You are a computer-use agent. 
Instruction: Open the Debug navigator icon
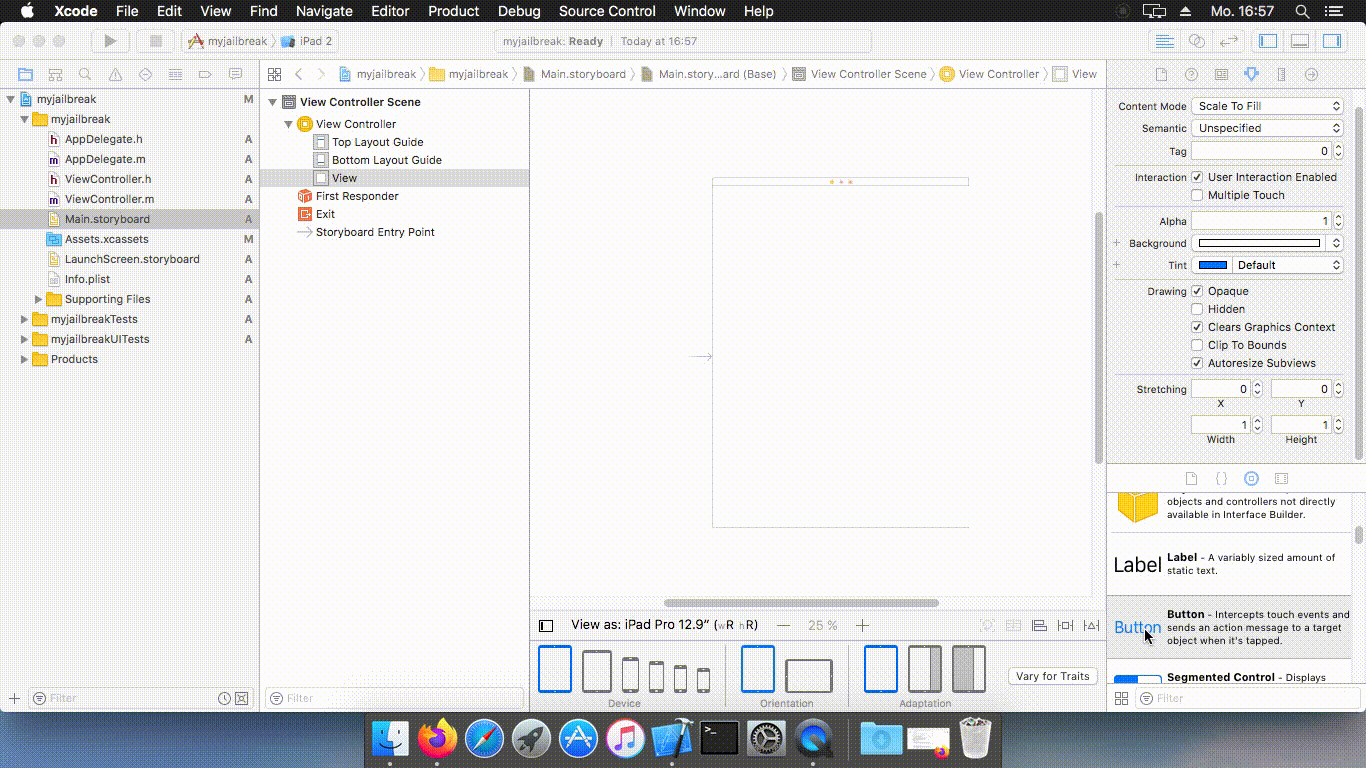pyautogui.click(x=175, y=74)
